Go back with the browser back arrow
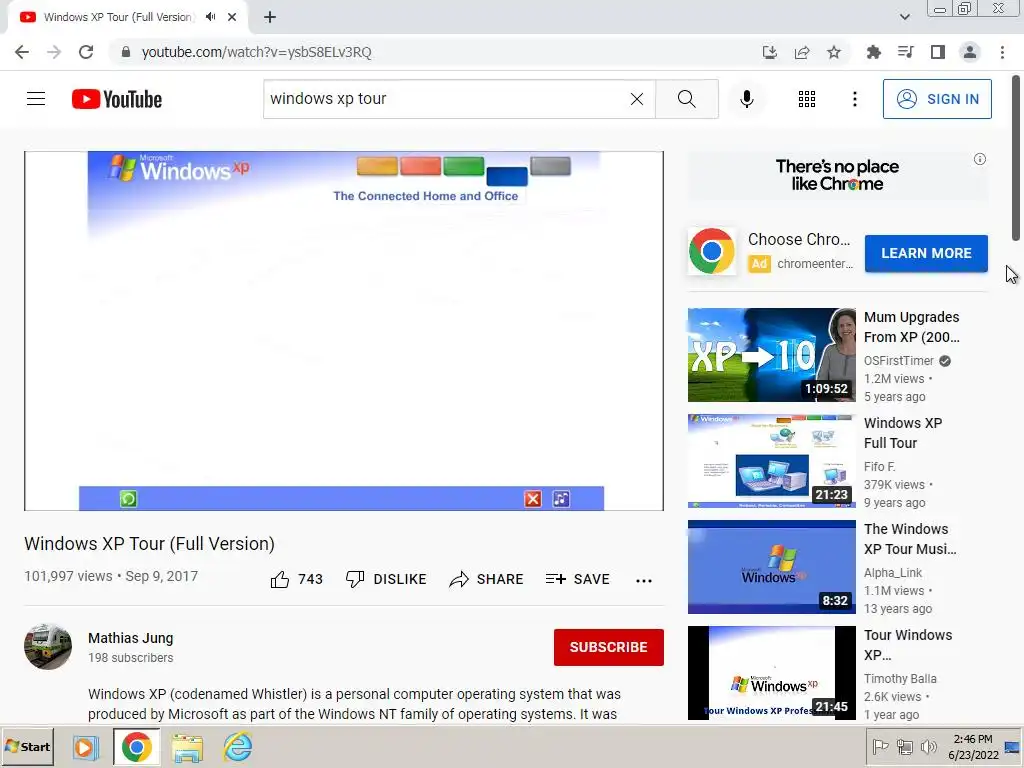The image size is (1024, 768). pos(22,52)
